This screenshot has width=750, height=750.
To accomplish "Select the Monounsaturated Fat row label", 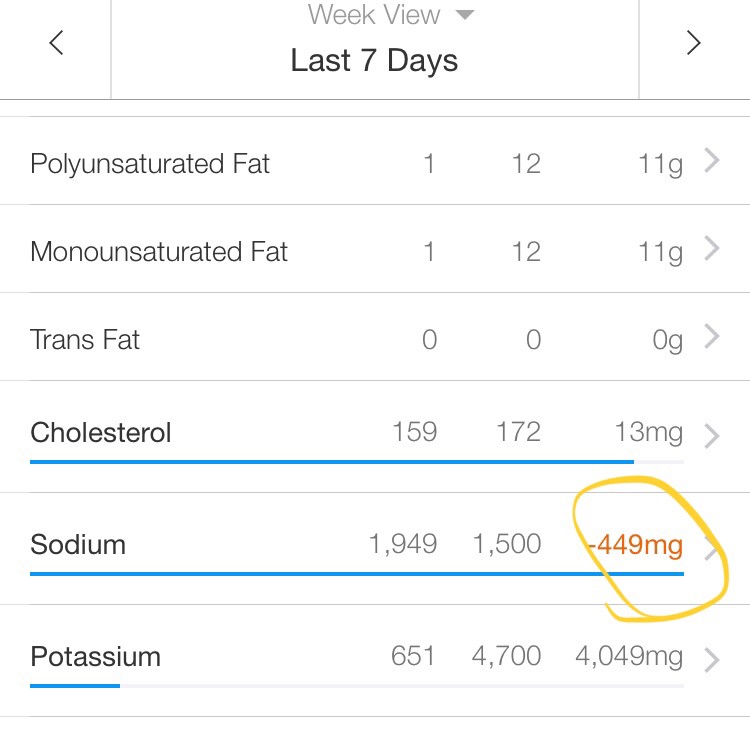I will point(159,252).
